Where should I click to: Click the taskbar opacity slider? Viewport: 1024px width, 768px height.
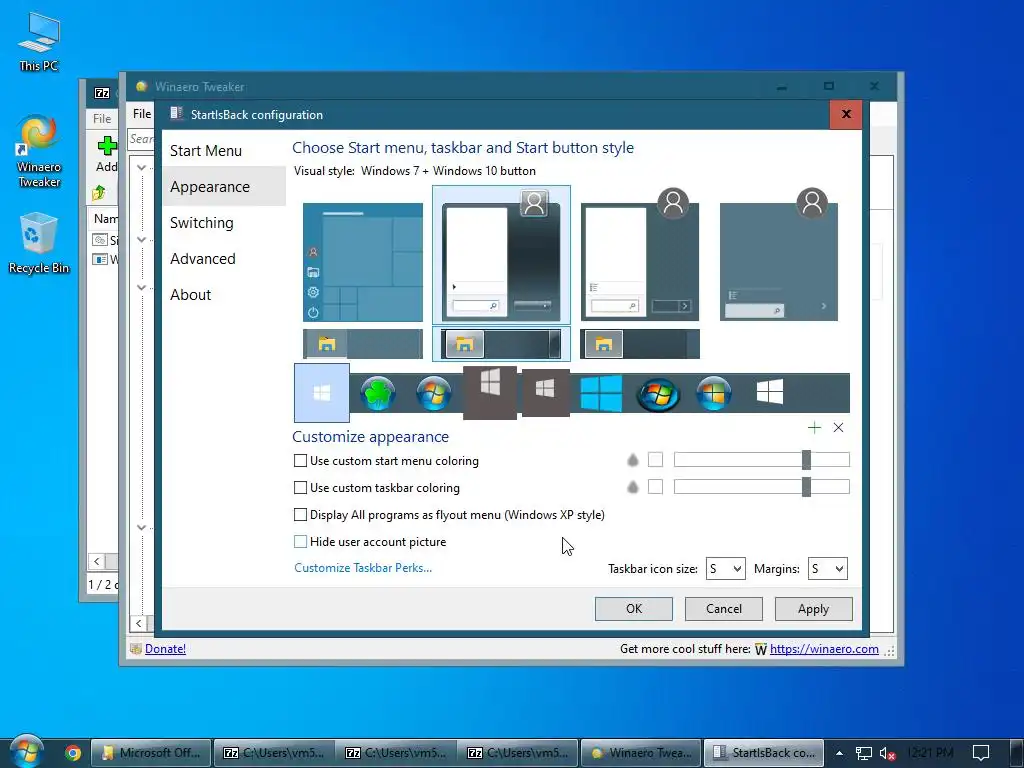point(761,487)
